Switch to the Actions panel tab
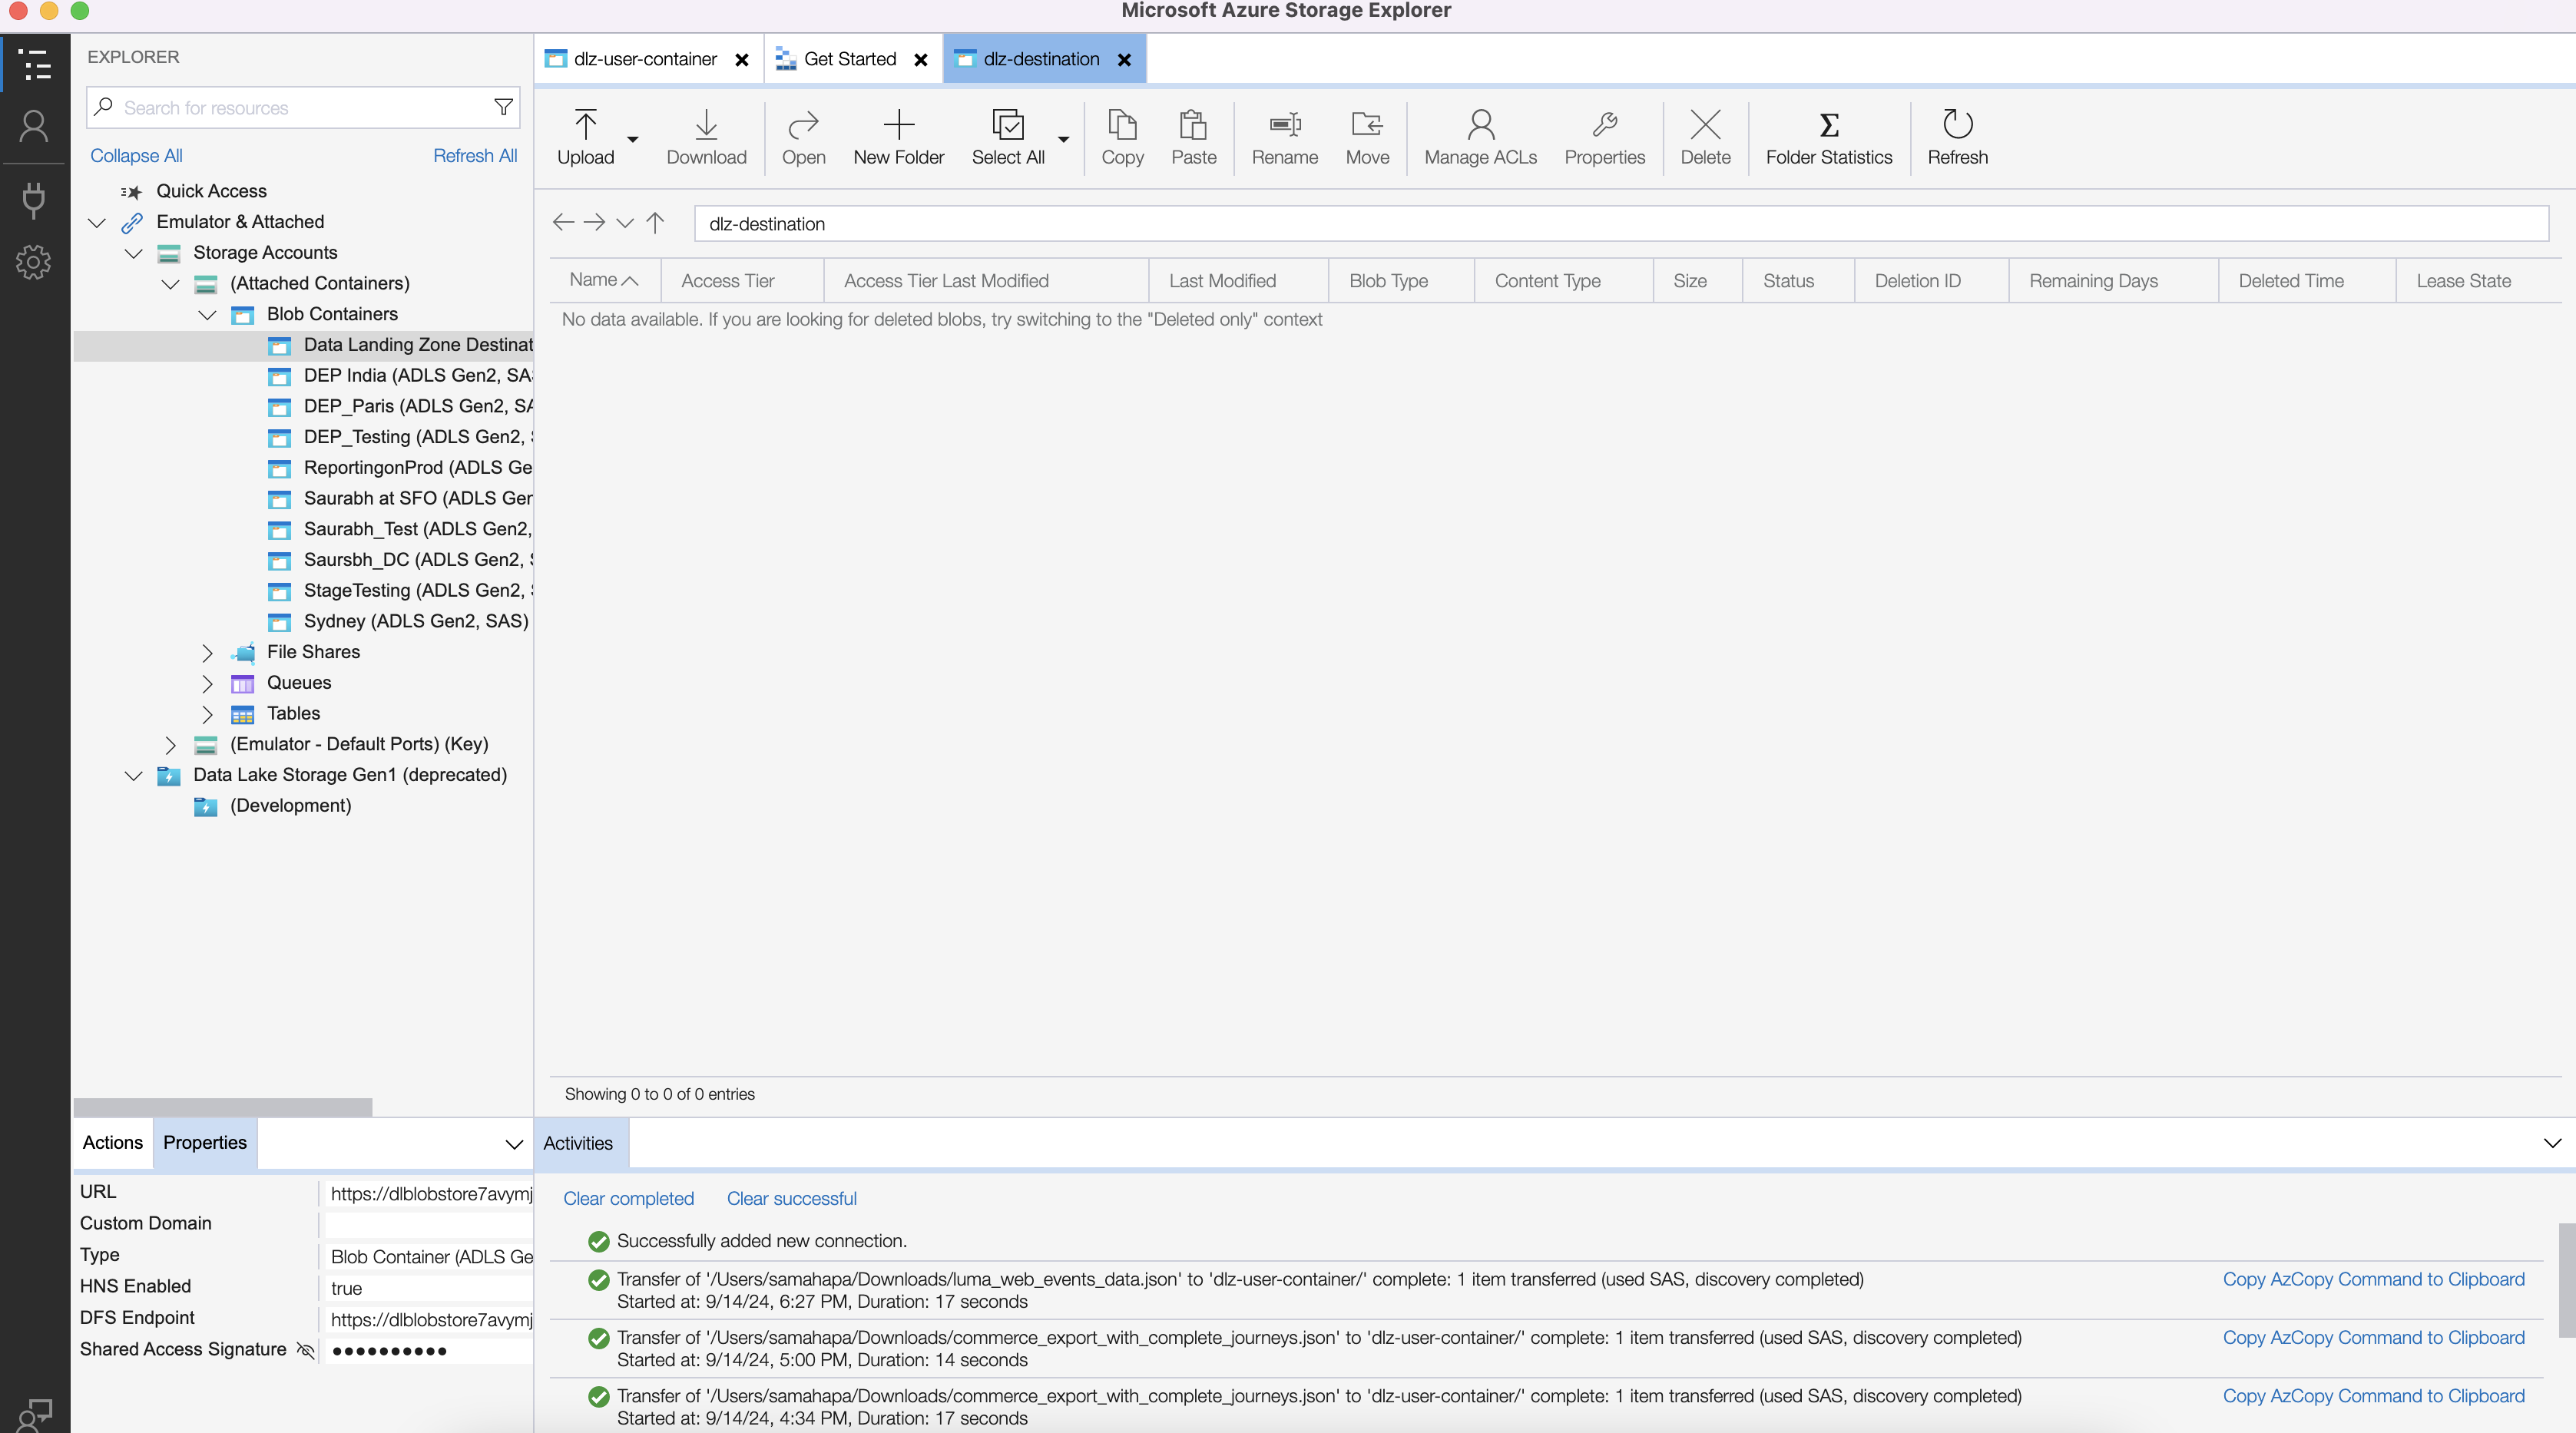2576x1433 pixels. (112, 1142)
